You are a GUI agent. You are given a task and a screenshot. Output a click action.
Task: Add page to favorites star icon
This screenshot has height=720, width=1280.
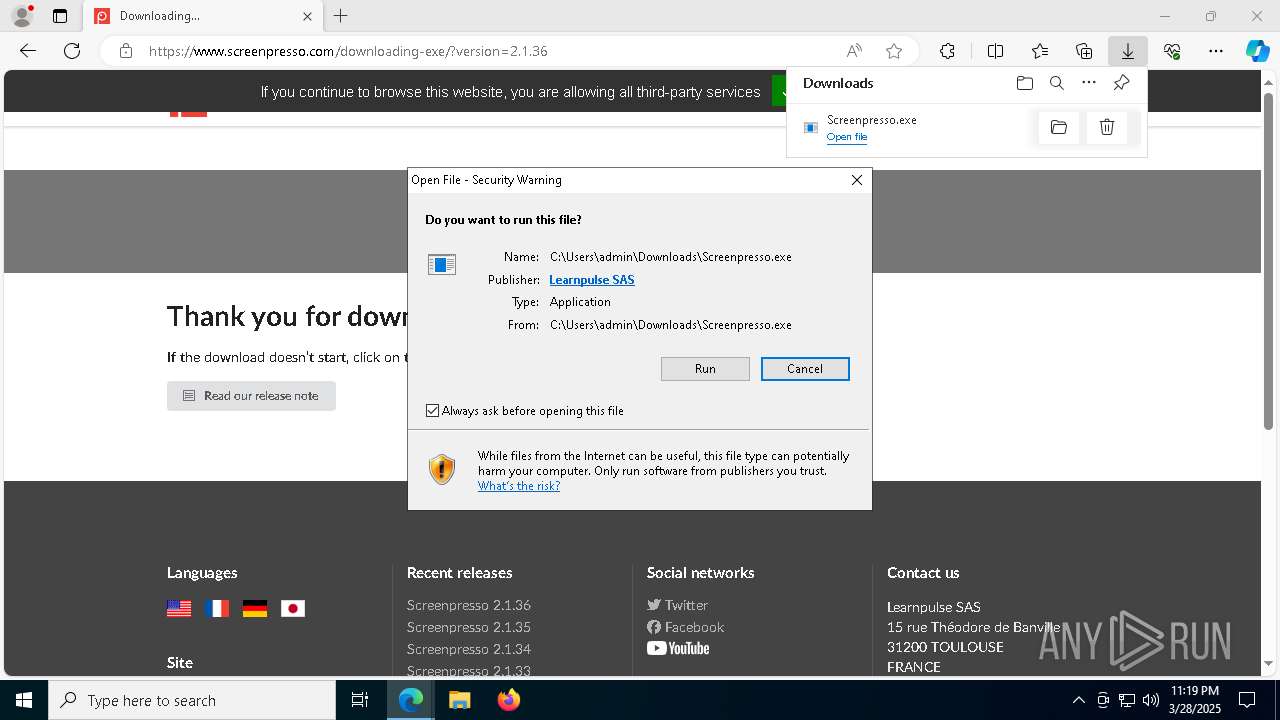tap(894, 51)
